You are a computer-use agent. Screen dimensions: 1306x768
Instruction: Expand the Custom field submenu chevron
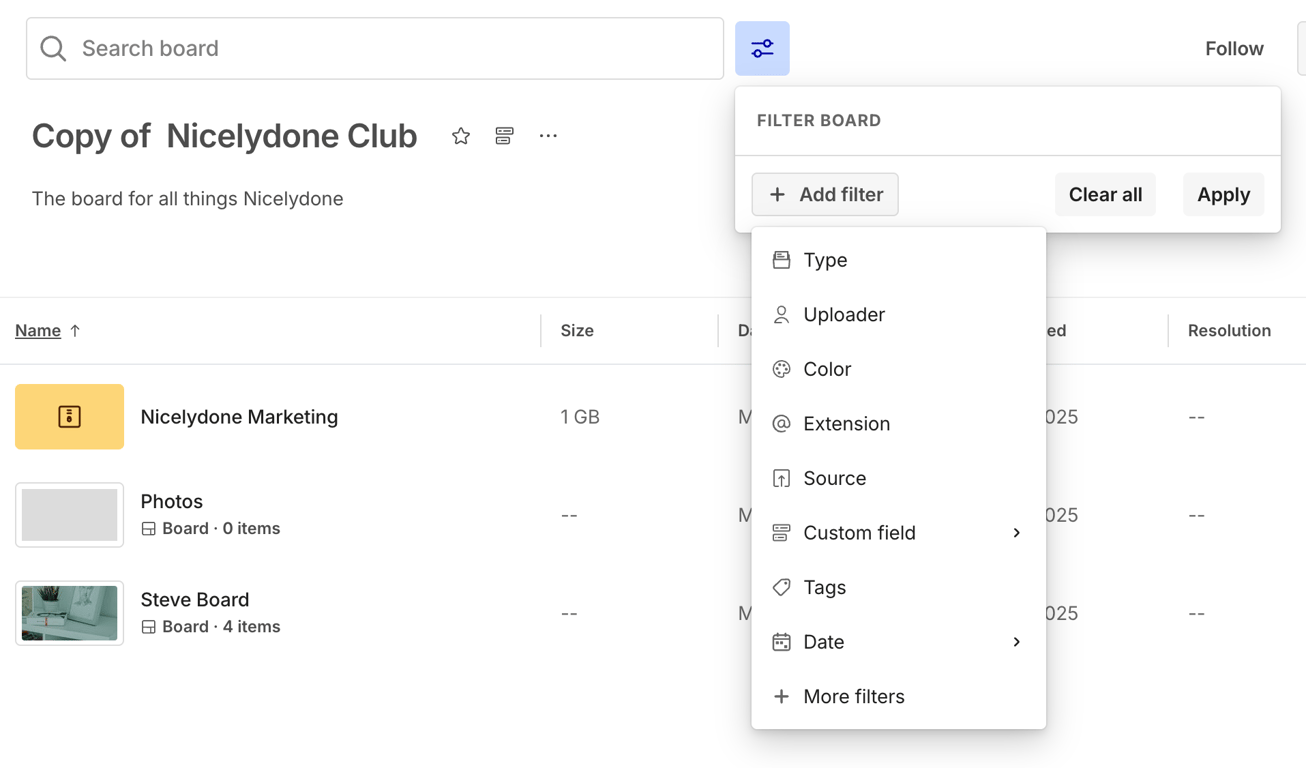(1016, 533)
